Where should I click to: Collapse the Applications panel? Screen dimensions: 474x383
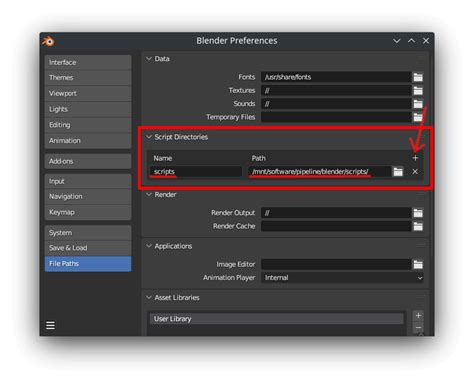pos(149,246)
